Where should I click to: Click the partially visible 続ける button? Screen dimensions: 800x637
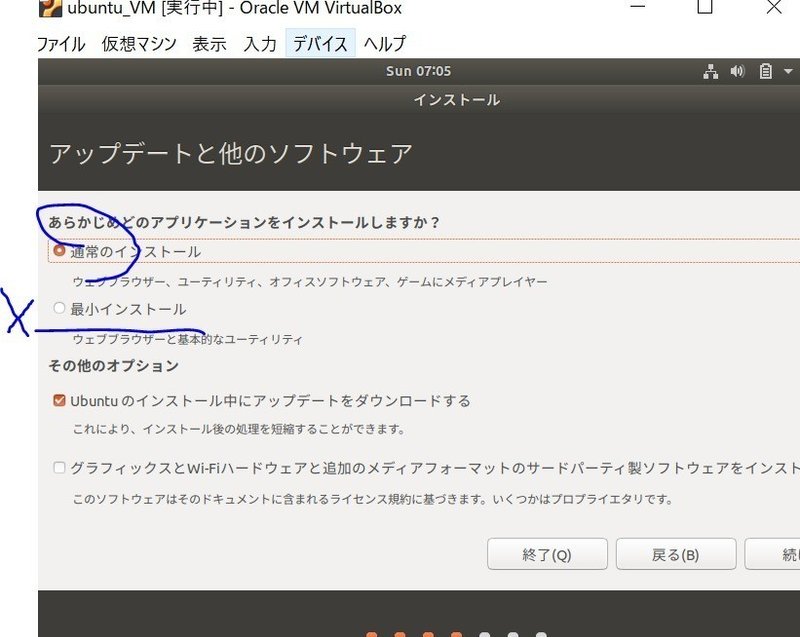pos(772,554)
